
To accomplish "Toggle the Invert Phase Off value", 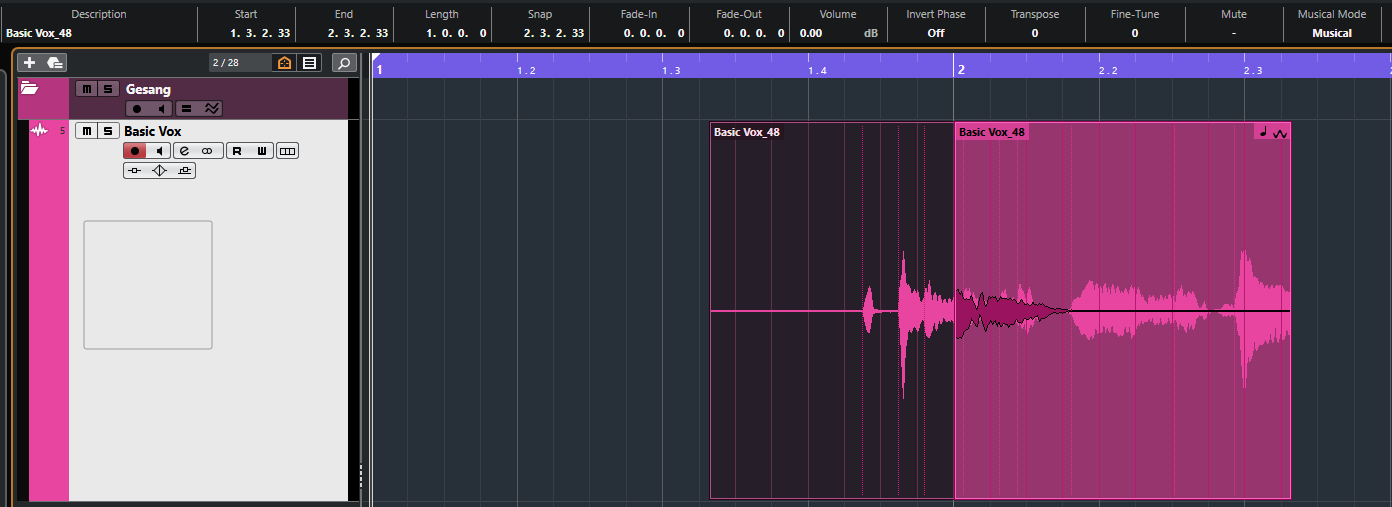I will pyautogui.click(x=936, y=33).
